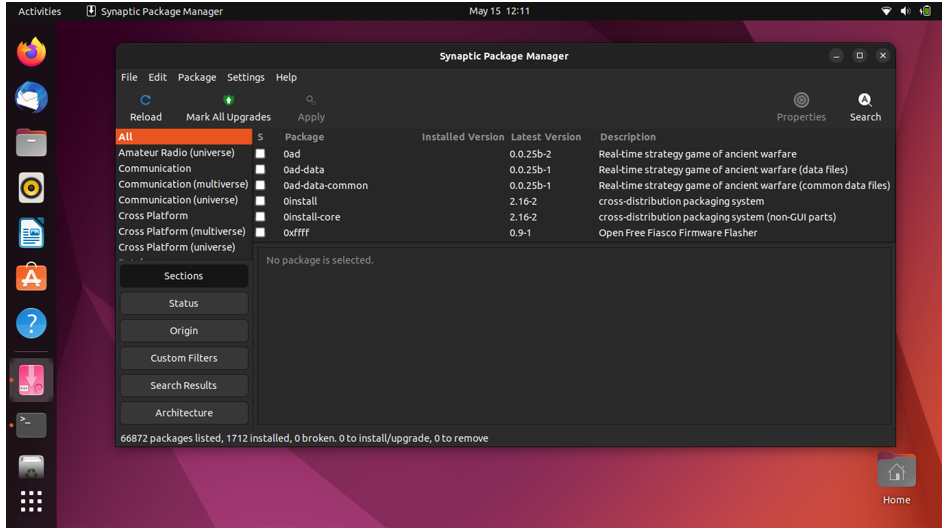This screenshot has width=947, height=529.
Task: Click the Reload toolbar icon
Action: (146, 100)
